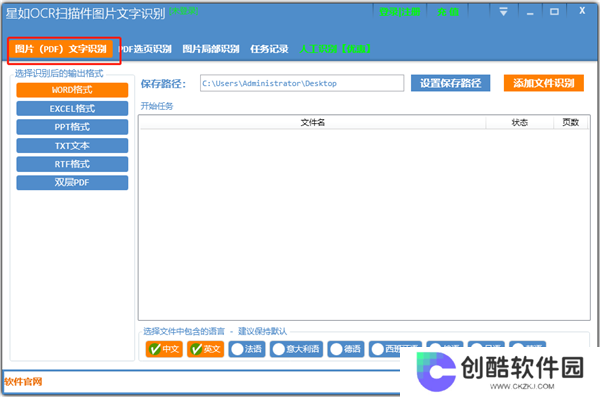Uncheck the 中文 language option

[x=164, y=349]
